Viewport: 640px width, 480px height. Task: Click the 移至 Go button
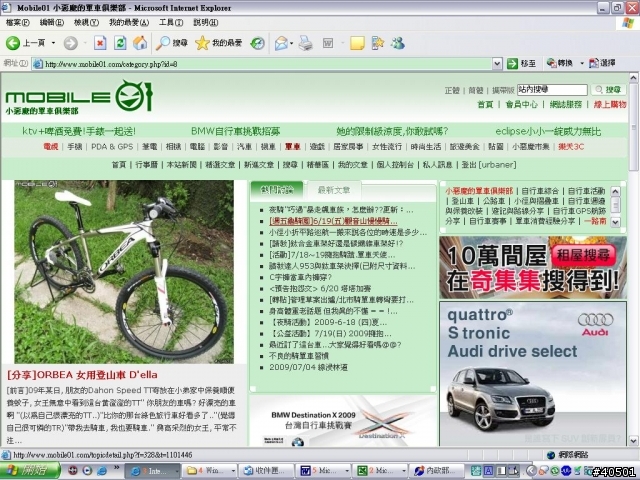point(521,64)
